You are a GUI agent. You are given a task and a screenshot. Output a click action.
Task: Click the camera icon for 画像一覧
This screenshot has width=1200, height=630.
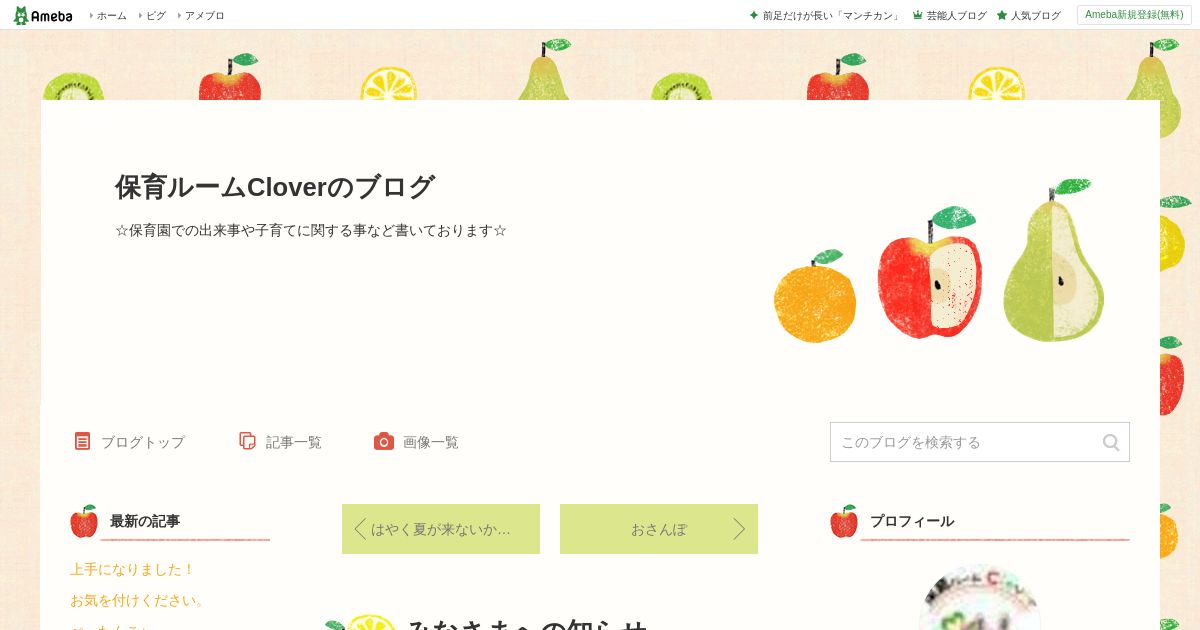coord(384,441)
